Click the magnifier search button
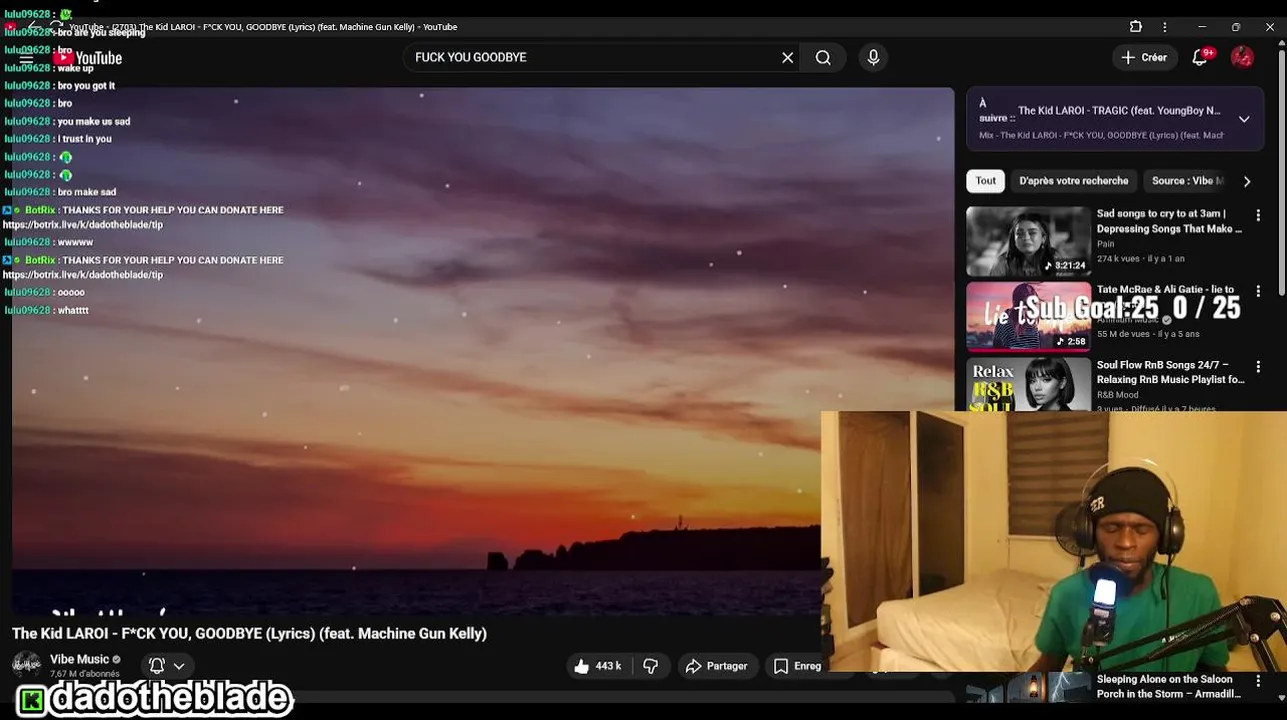 [823, 57]
